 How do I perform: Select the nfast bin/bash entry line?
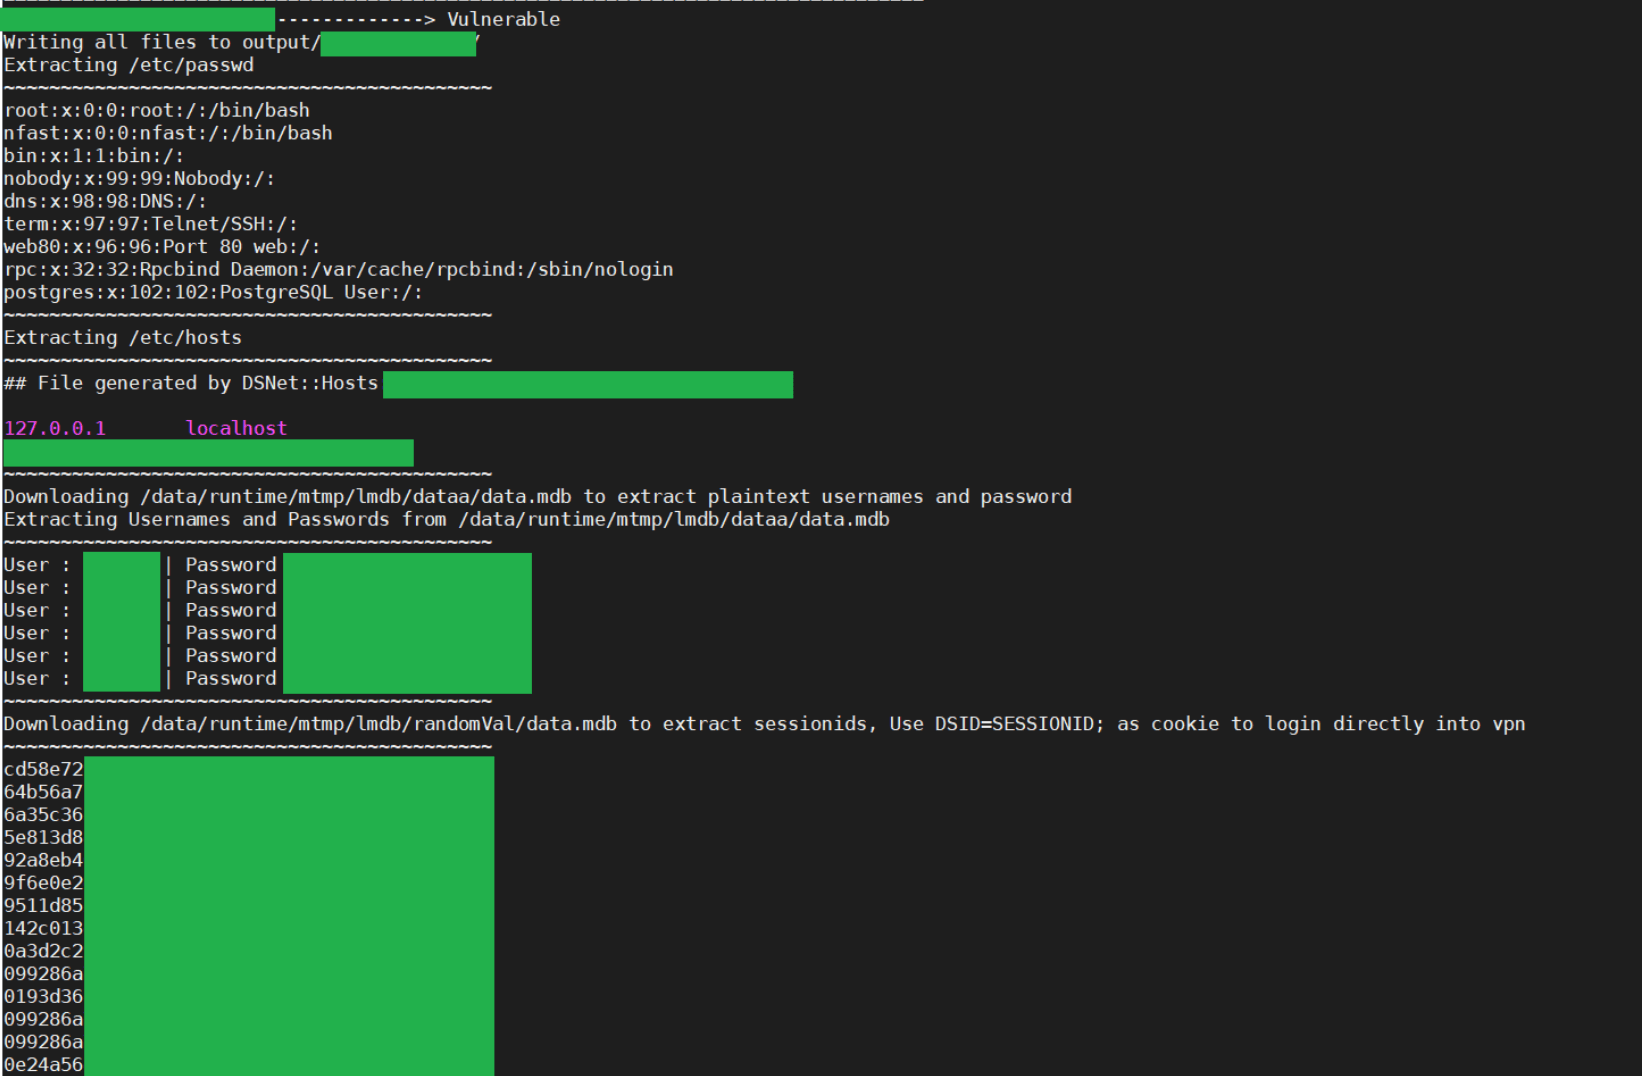tap(168, 132)
